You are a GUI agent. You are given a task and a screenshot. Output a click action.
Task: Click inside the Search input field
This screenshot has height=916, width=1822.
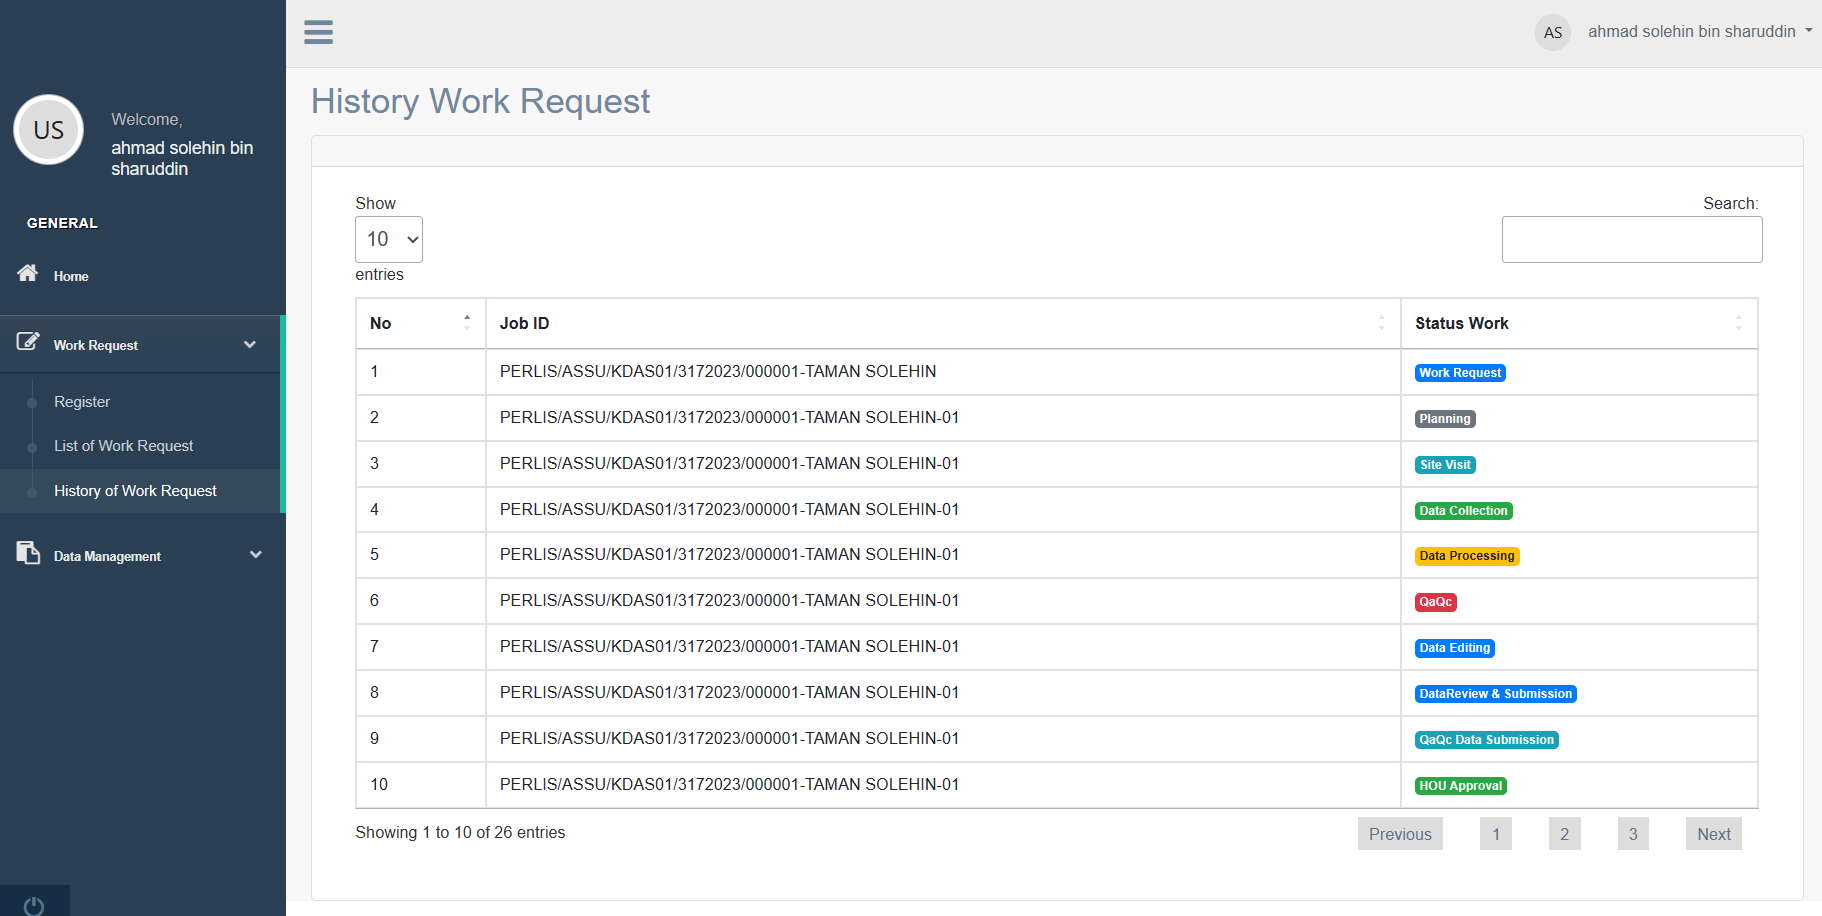coord(1631,240)
